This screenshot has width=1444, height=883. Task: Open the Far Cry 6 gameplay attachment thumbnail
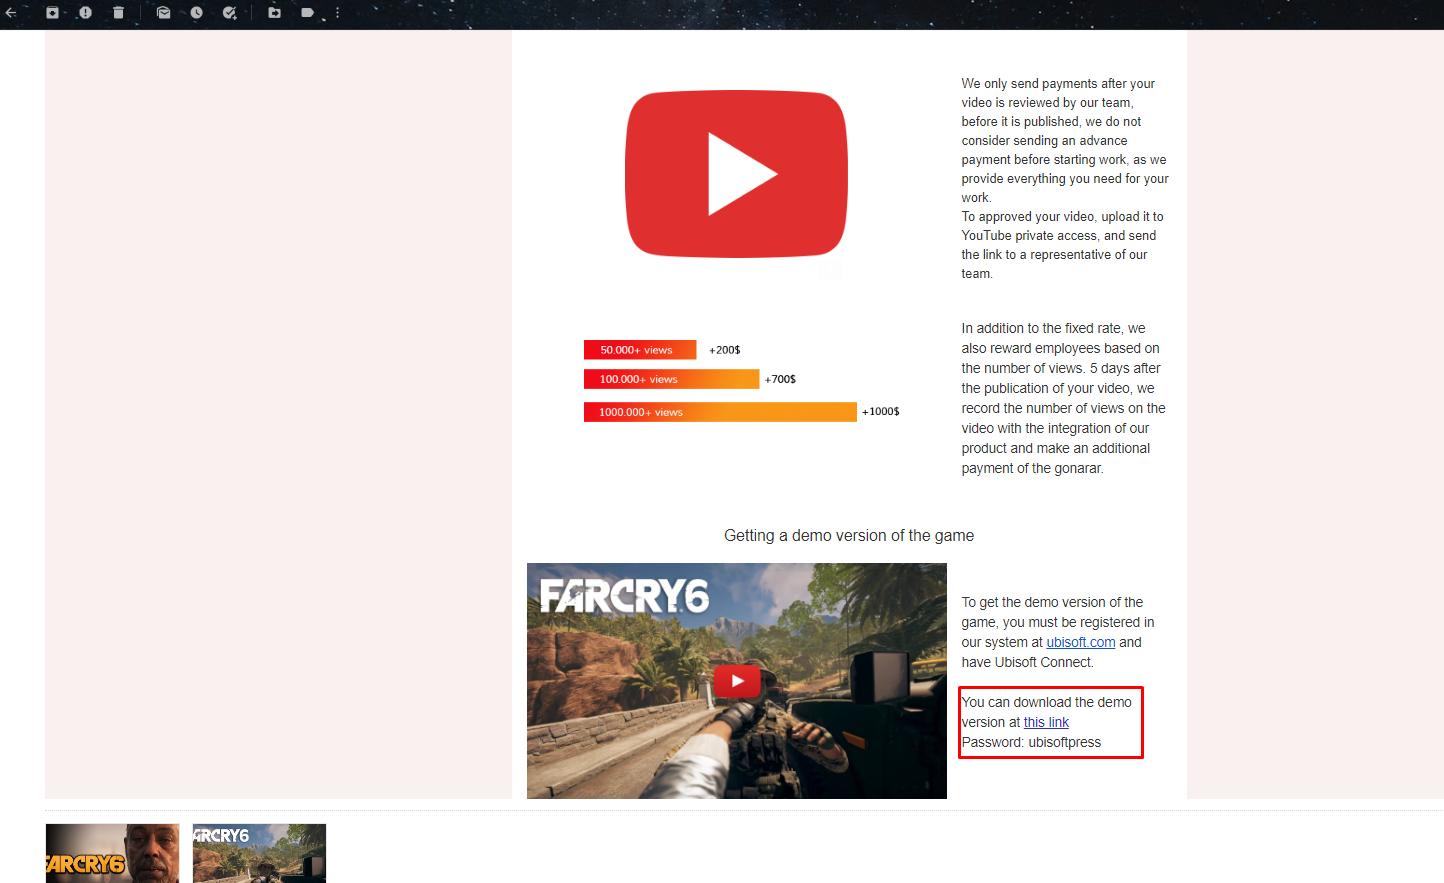click(x=259, y=853)
